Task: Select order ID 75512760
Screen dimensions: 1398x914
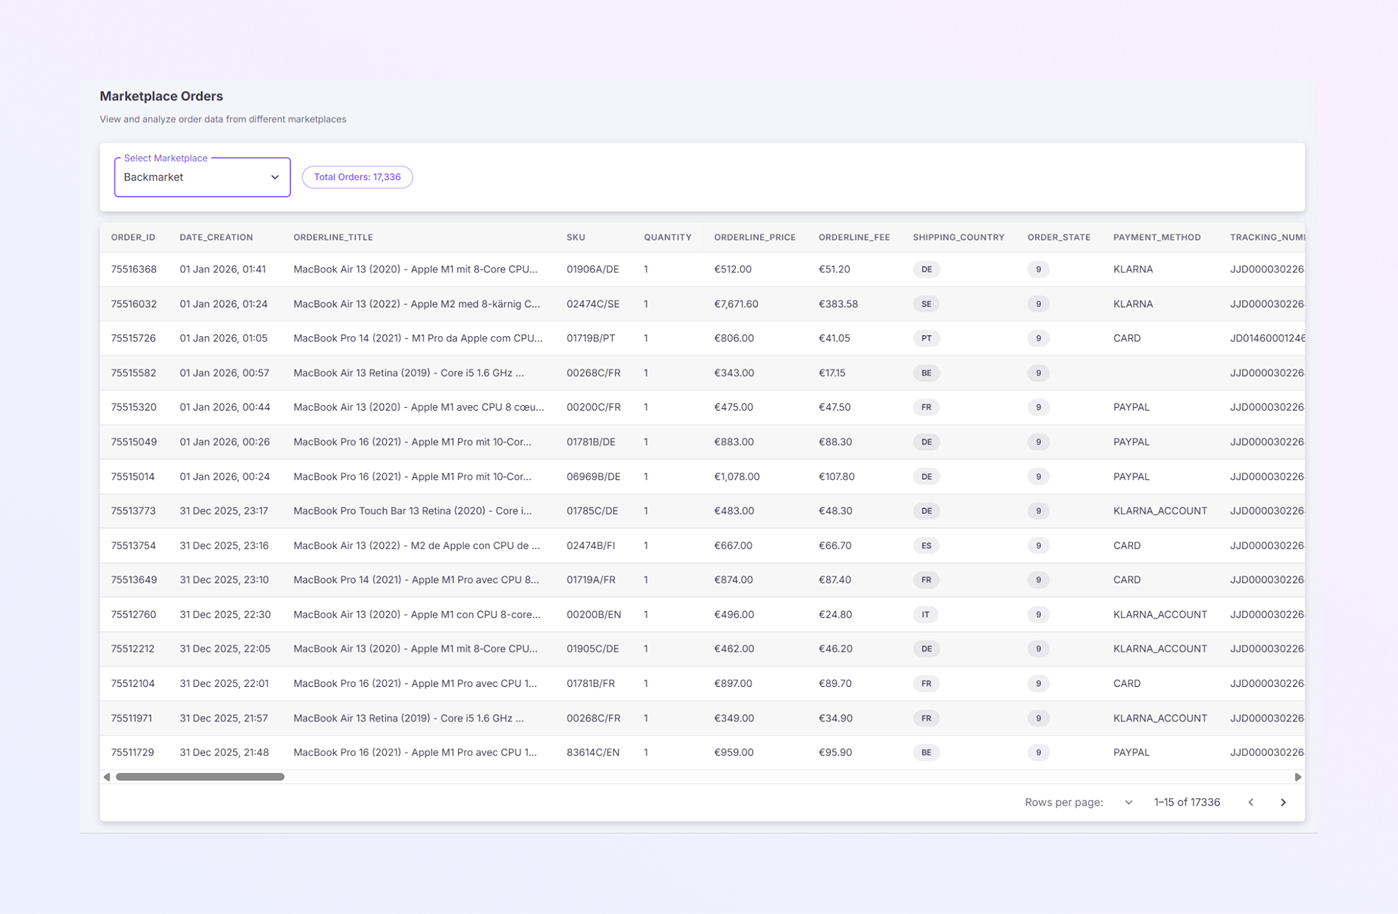Action: pos(134,615)
